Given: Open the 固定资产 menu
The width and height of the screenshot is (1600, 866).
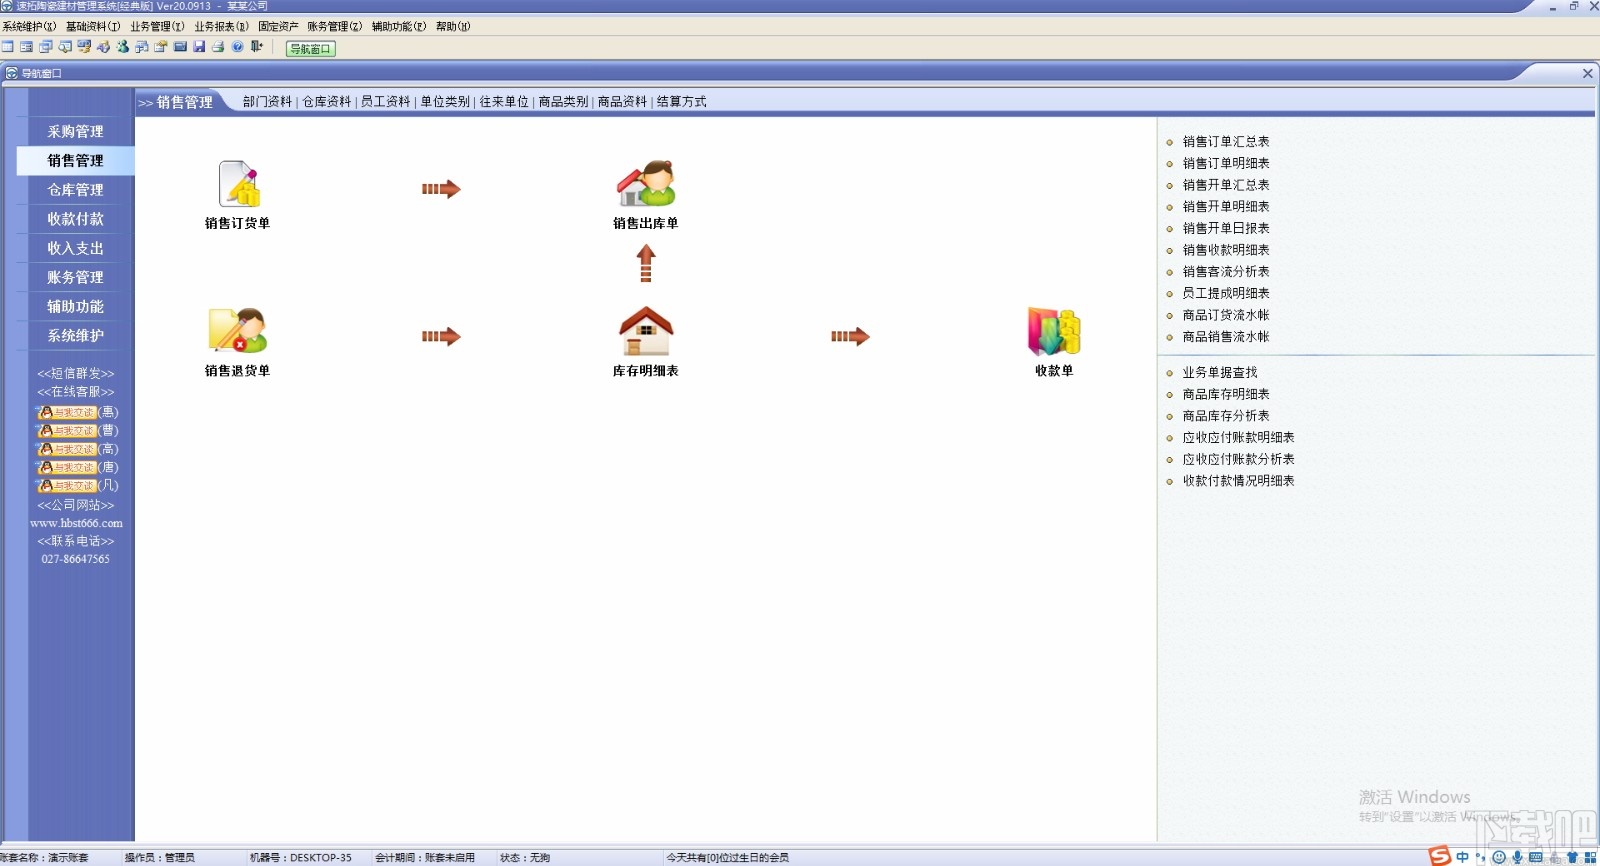Looking at the screenshot, I should tap(278, 27).
